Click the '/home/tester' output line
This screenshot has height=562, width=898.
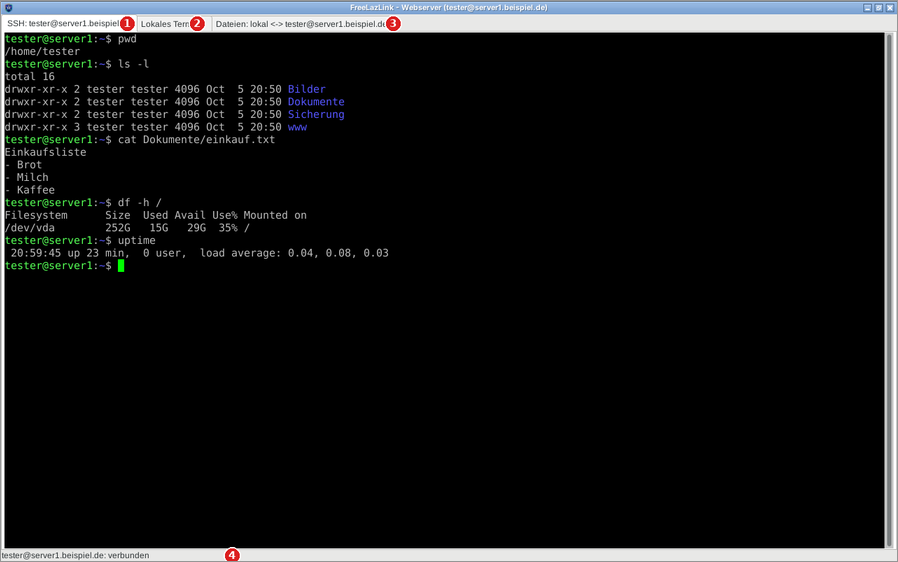pos(42,51)
